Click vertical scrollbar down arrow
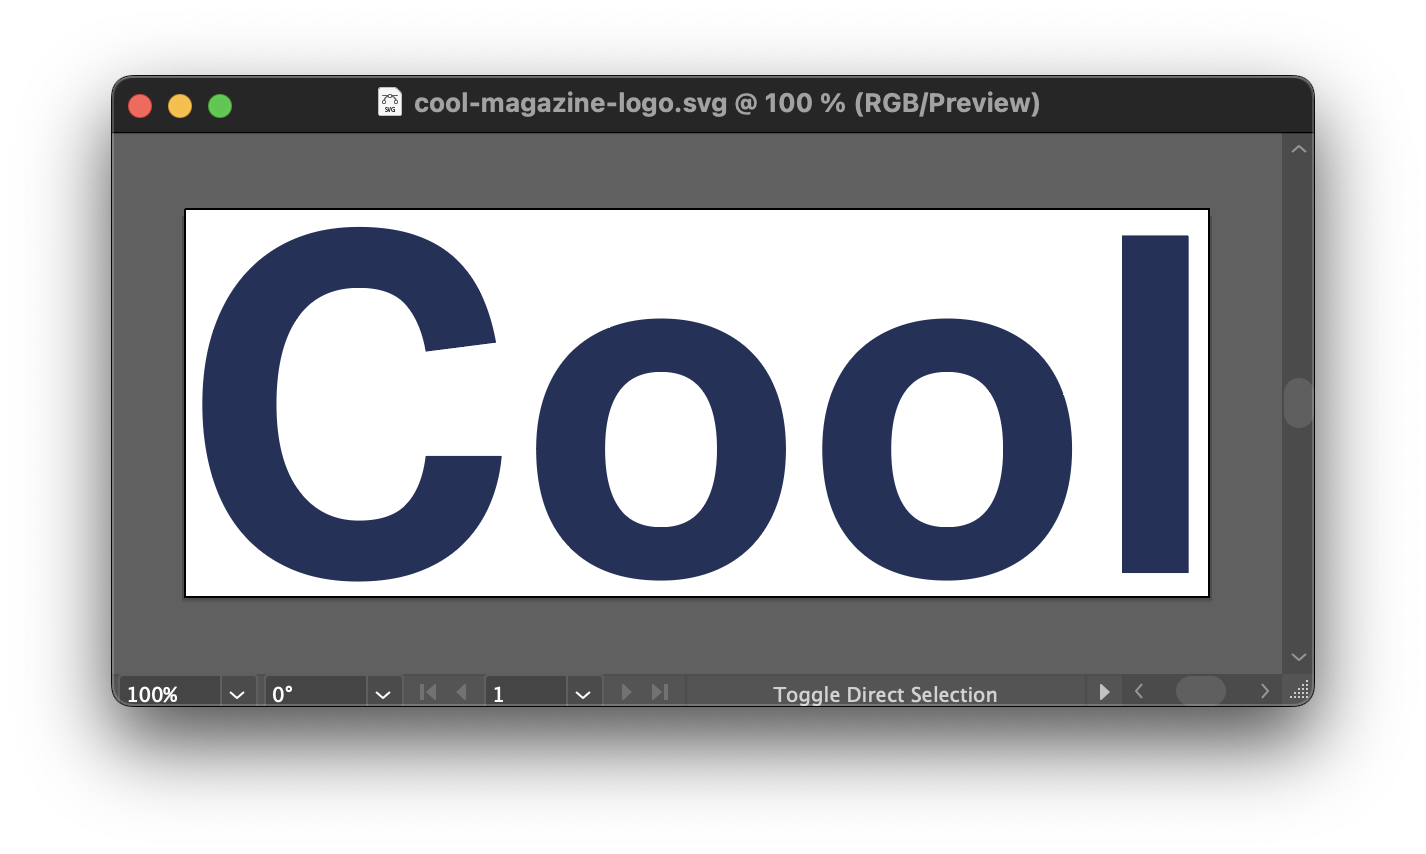The image size is (1426, 854). [1298, 657]
